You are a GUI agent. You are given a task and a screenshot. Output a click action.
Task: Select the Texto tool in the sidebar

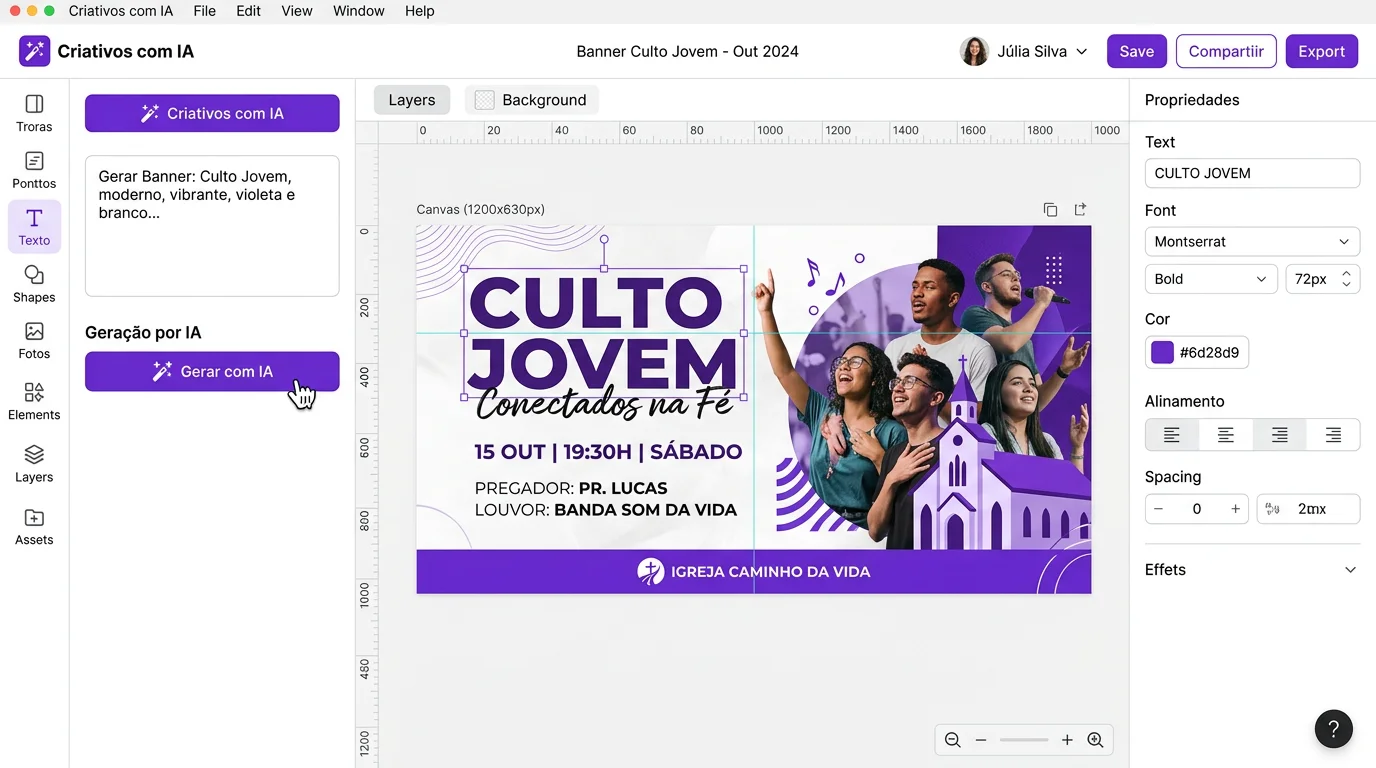pyautogui.click(x=34, y=226)
